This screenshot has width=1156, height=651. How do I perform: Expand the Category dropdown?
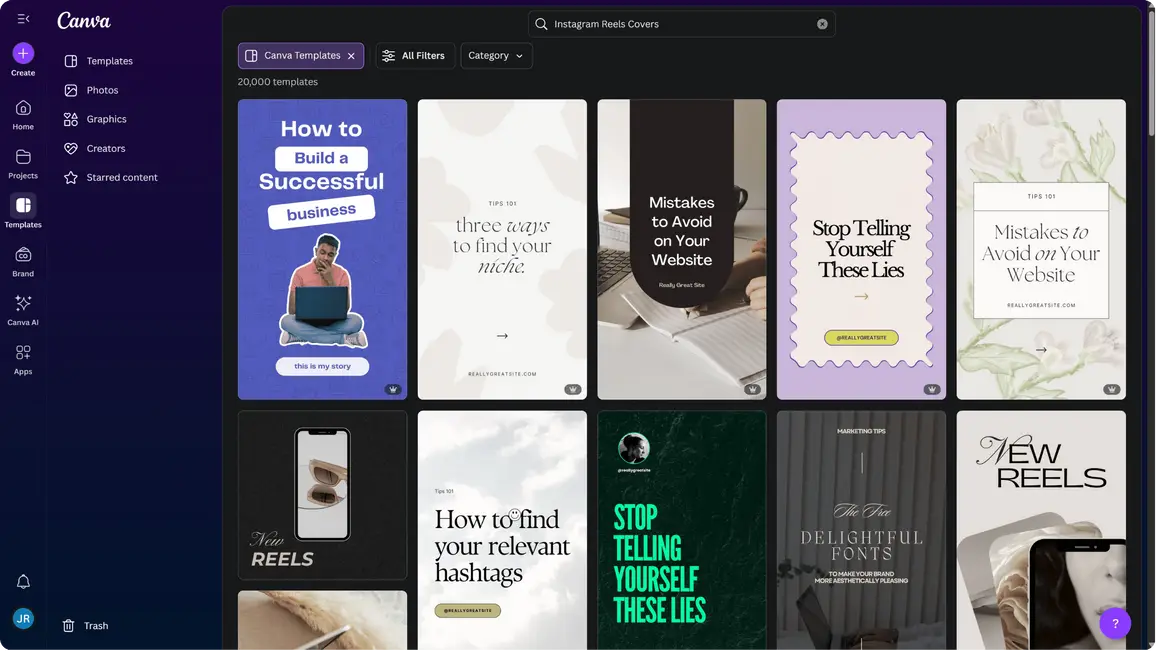[496, 56]
